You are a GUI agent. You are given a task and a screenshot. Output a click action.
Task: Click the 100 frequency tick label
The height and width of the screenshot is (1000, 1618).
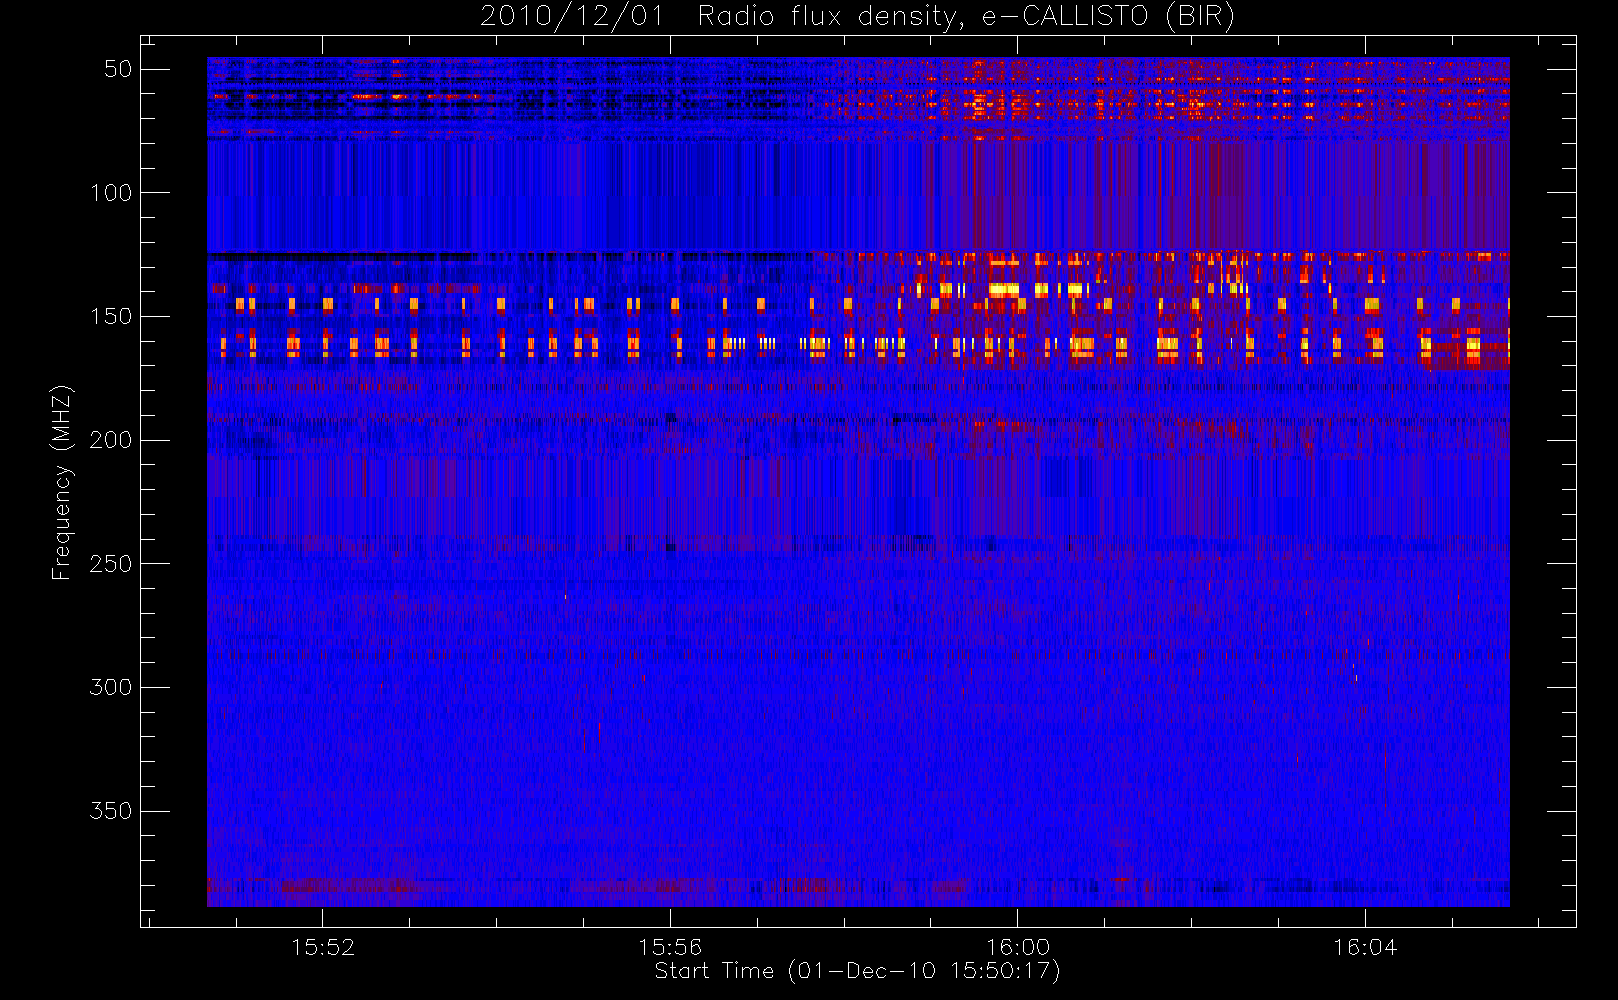tap(111, 193)
